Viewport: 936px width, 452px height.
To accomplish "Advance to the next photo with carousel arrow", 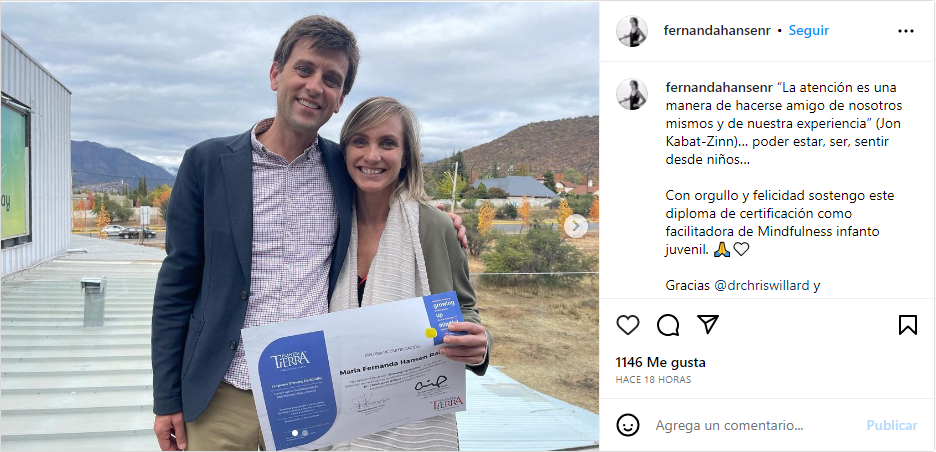I will coord(576,226).
